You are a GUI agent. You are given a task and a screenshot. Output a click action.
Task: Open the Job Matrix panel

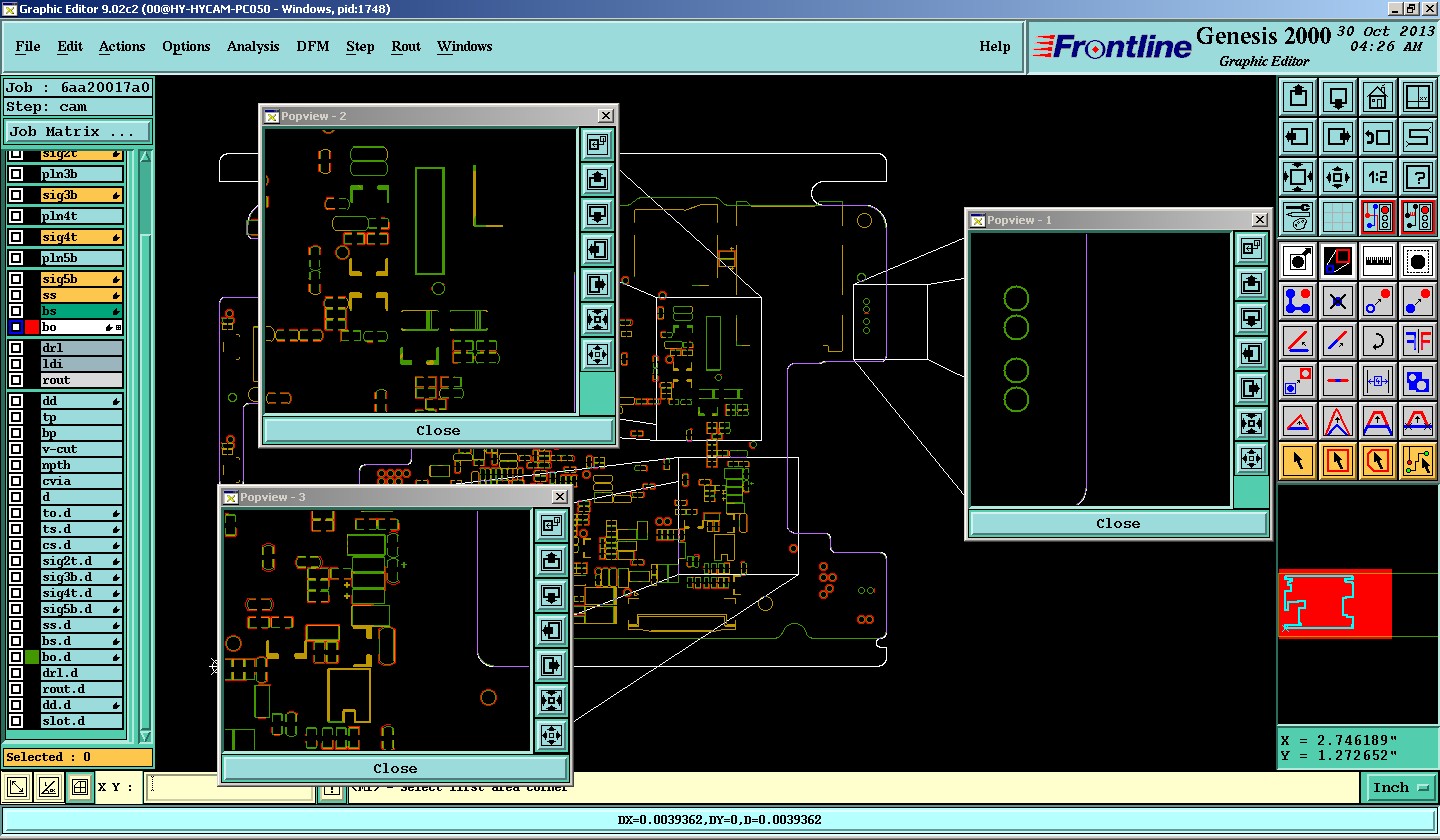coord(78,131)
